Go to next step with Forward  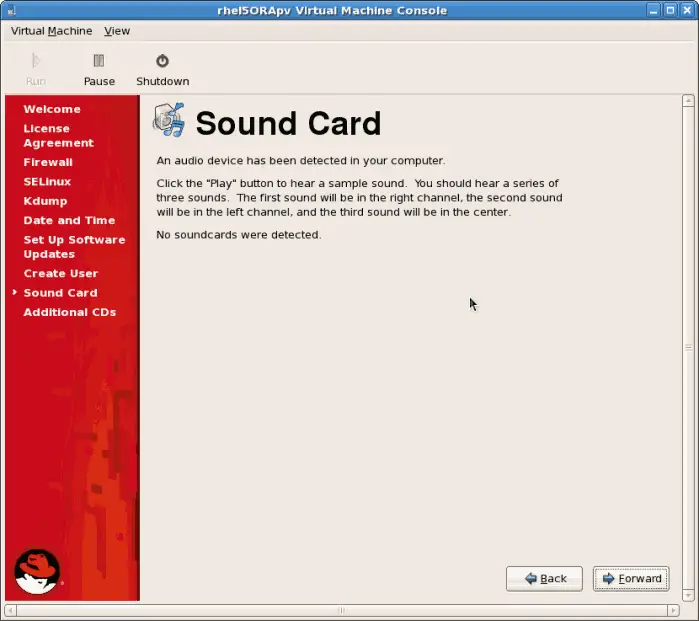pyautogui.click(x=631, y=579)
